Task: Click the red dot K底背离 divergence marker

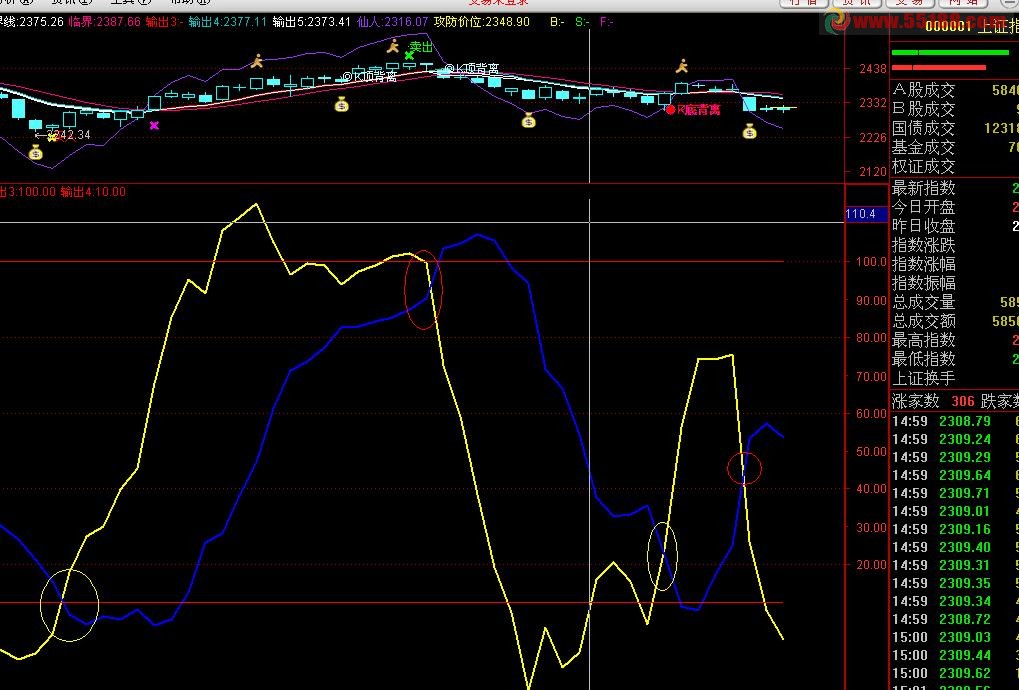Action: click(671, 110)
